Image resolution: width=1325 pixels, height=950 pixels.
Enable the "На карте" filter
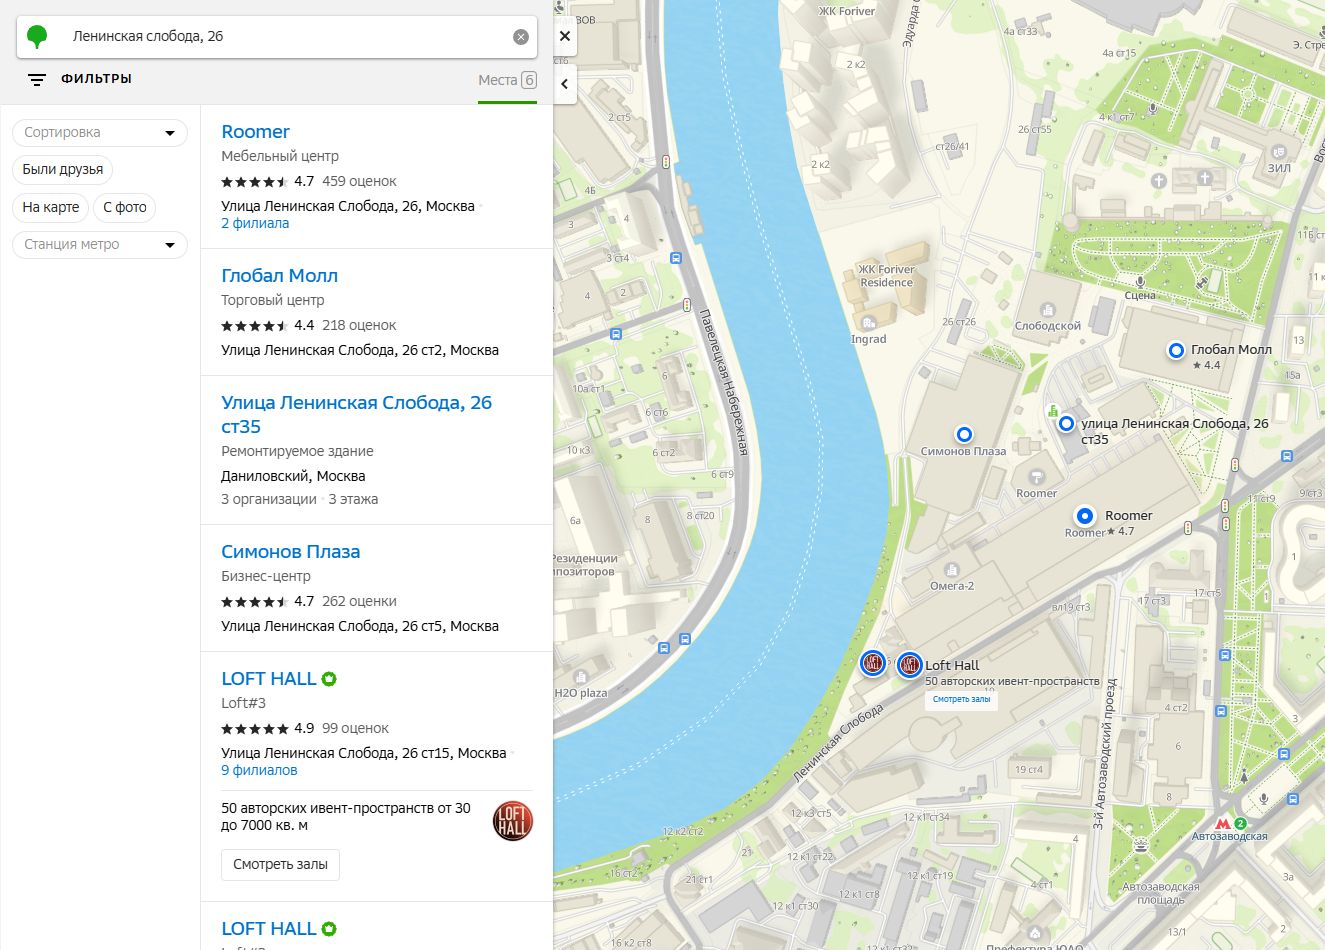(x=51, y=207)
